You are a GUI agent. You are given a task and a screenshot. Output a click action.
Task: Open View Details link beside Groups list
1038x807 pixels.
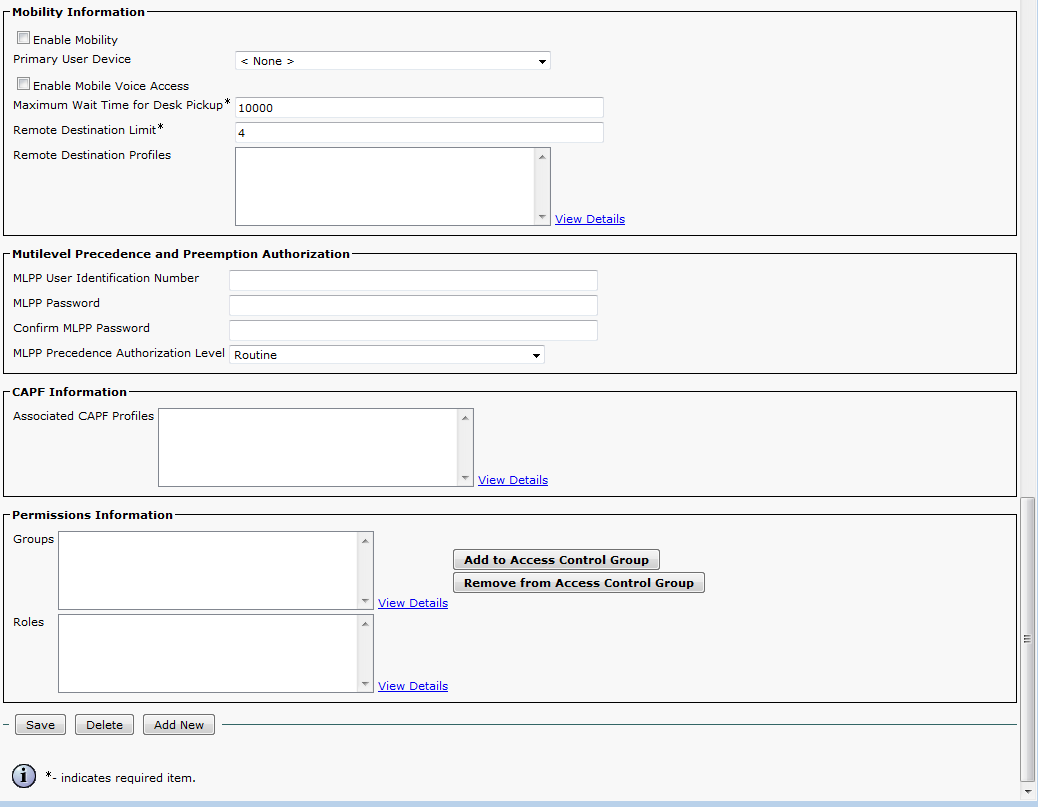point(412,603)
